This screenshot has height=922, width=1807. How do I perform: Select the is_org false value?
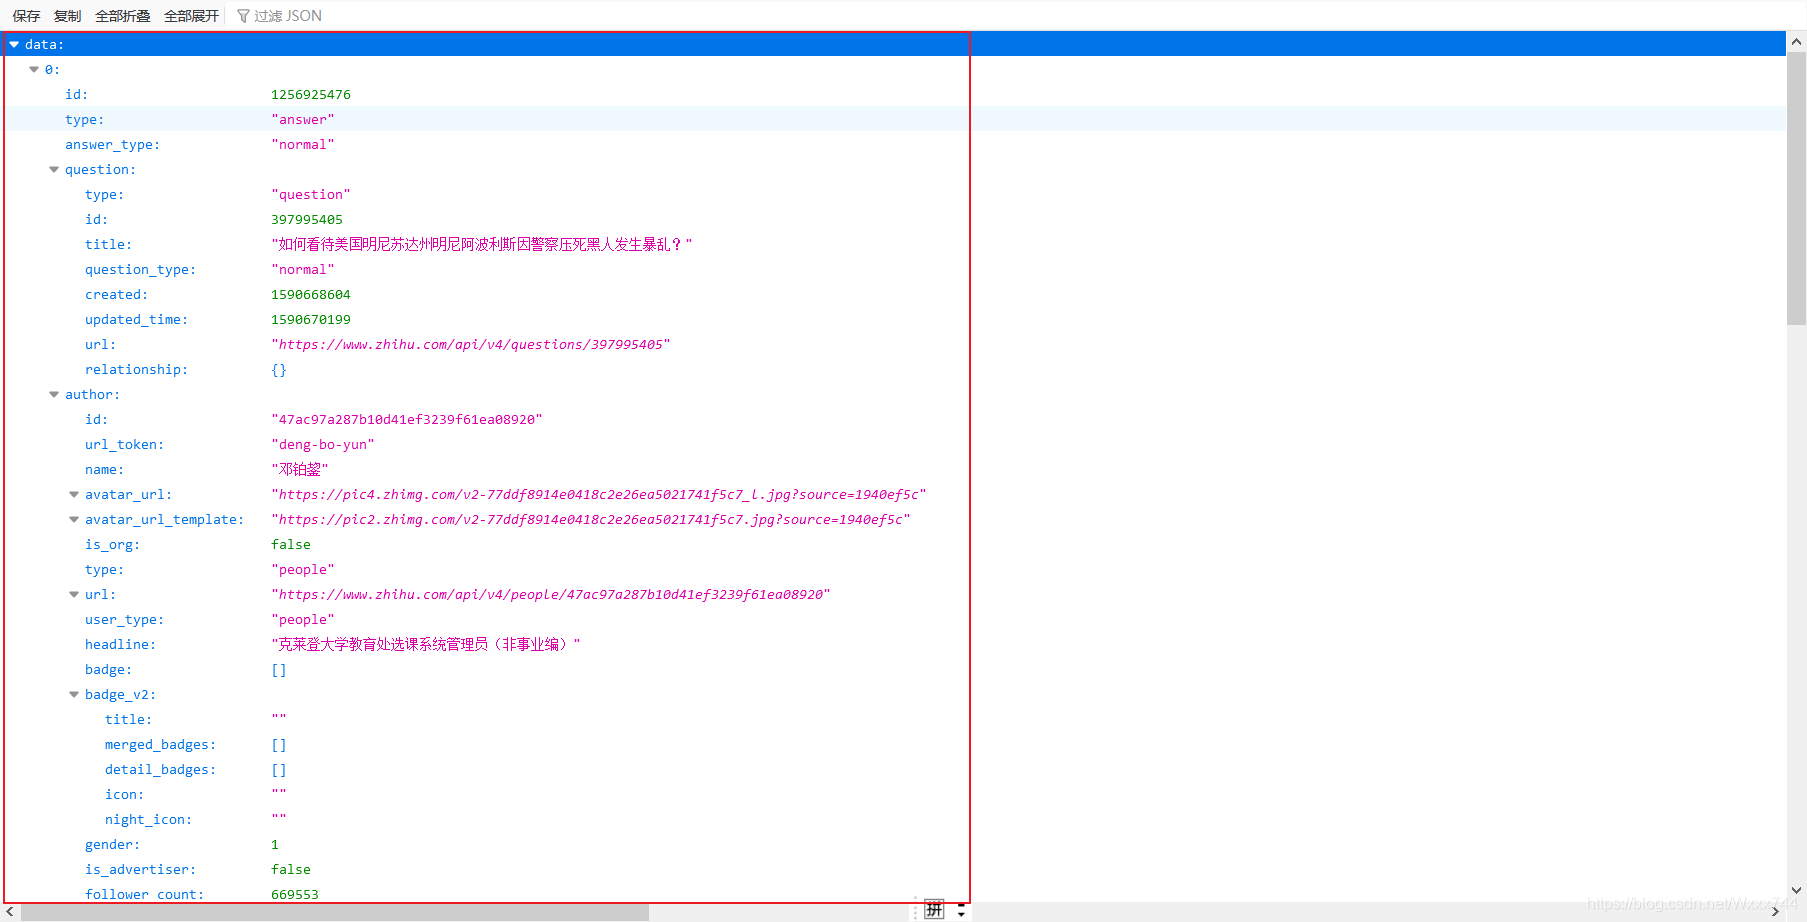click(291, 544)
